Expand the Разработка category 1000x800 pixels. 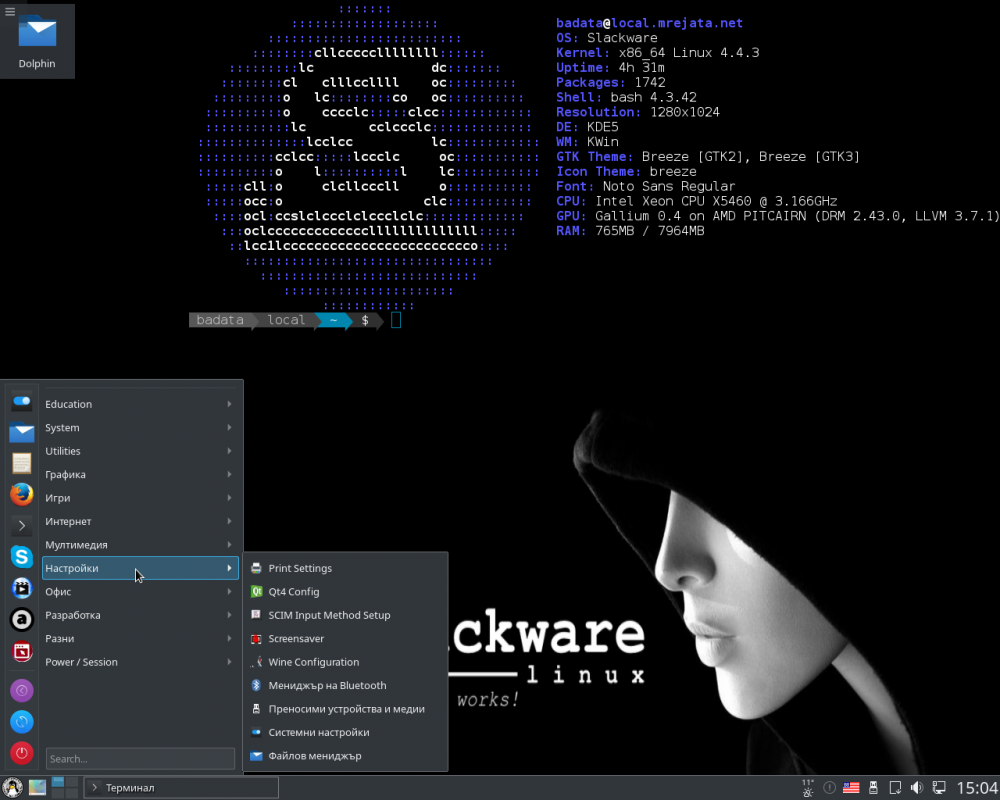pyautogui.click(x=140, y=615)
